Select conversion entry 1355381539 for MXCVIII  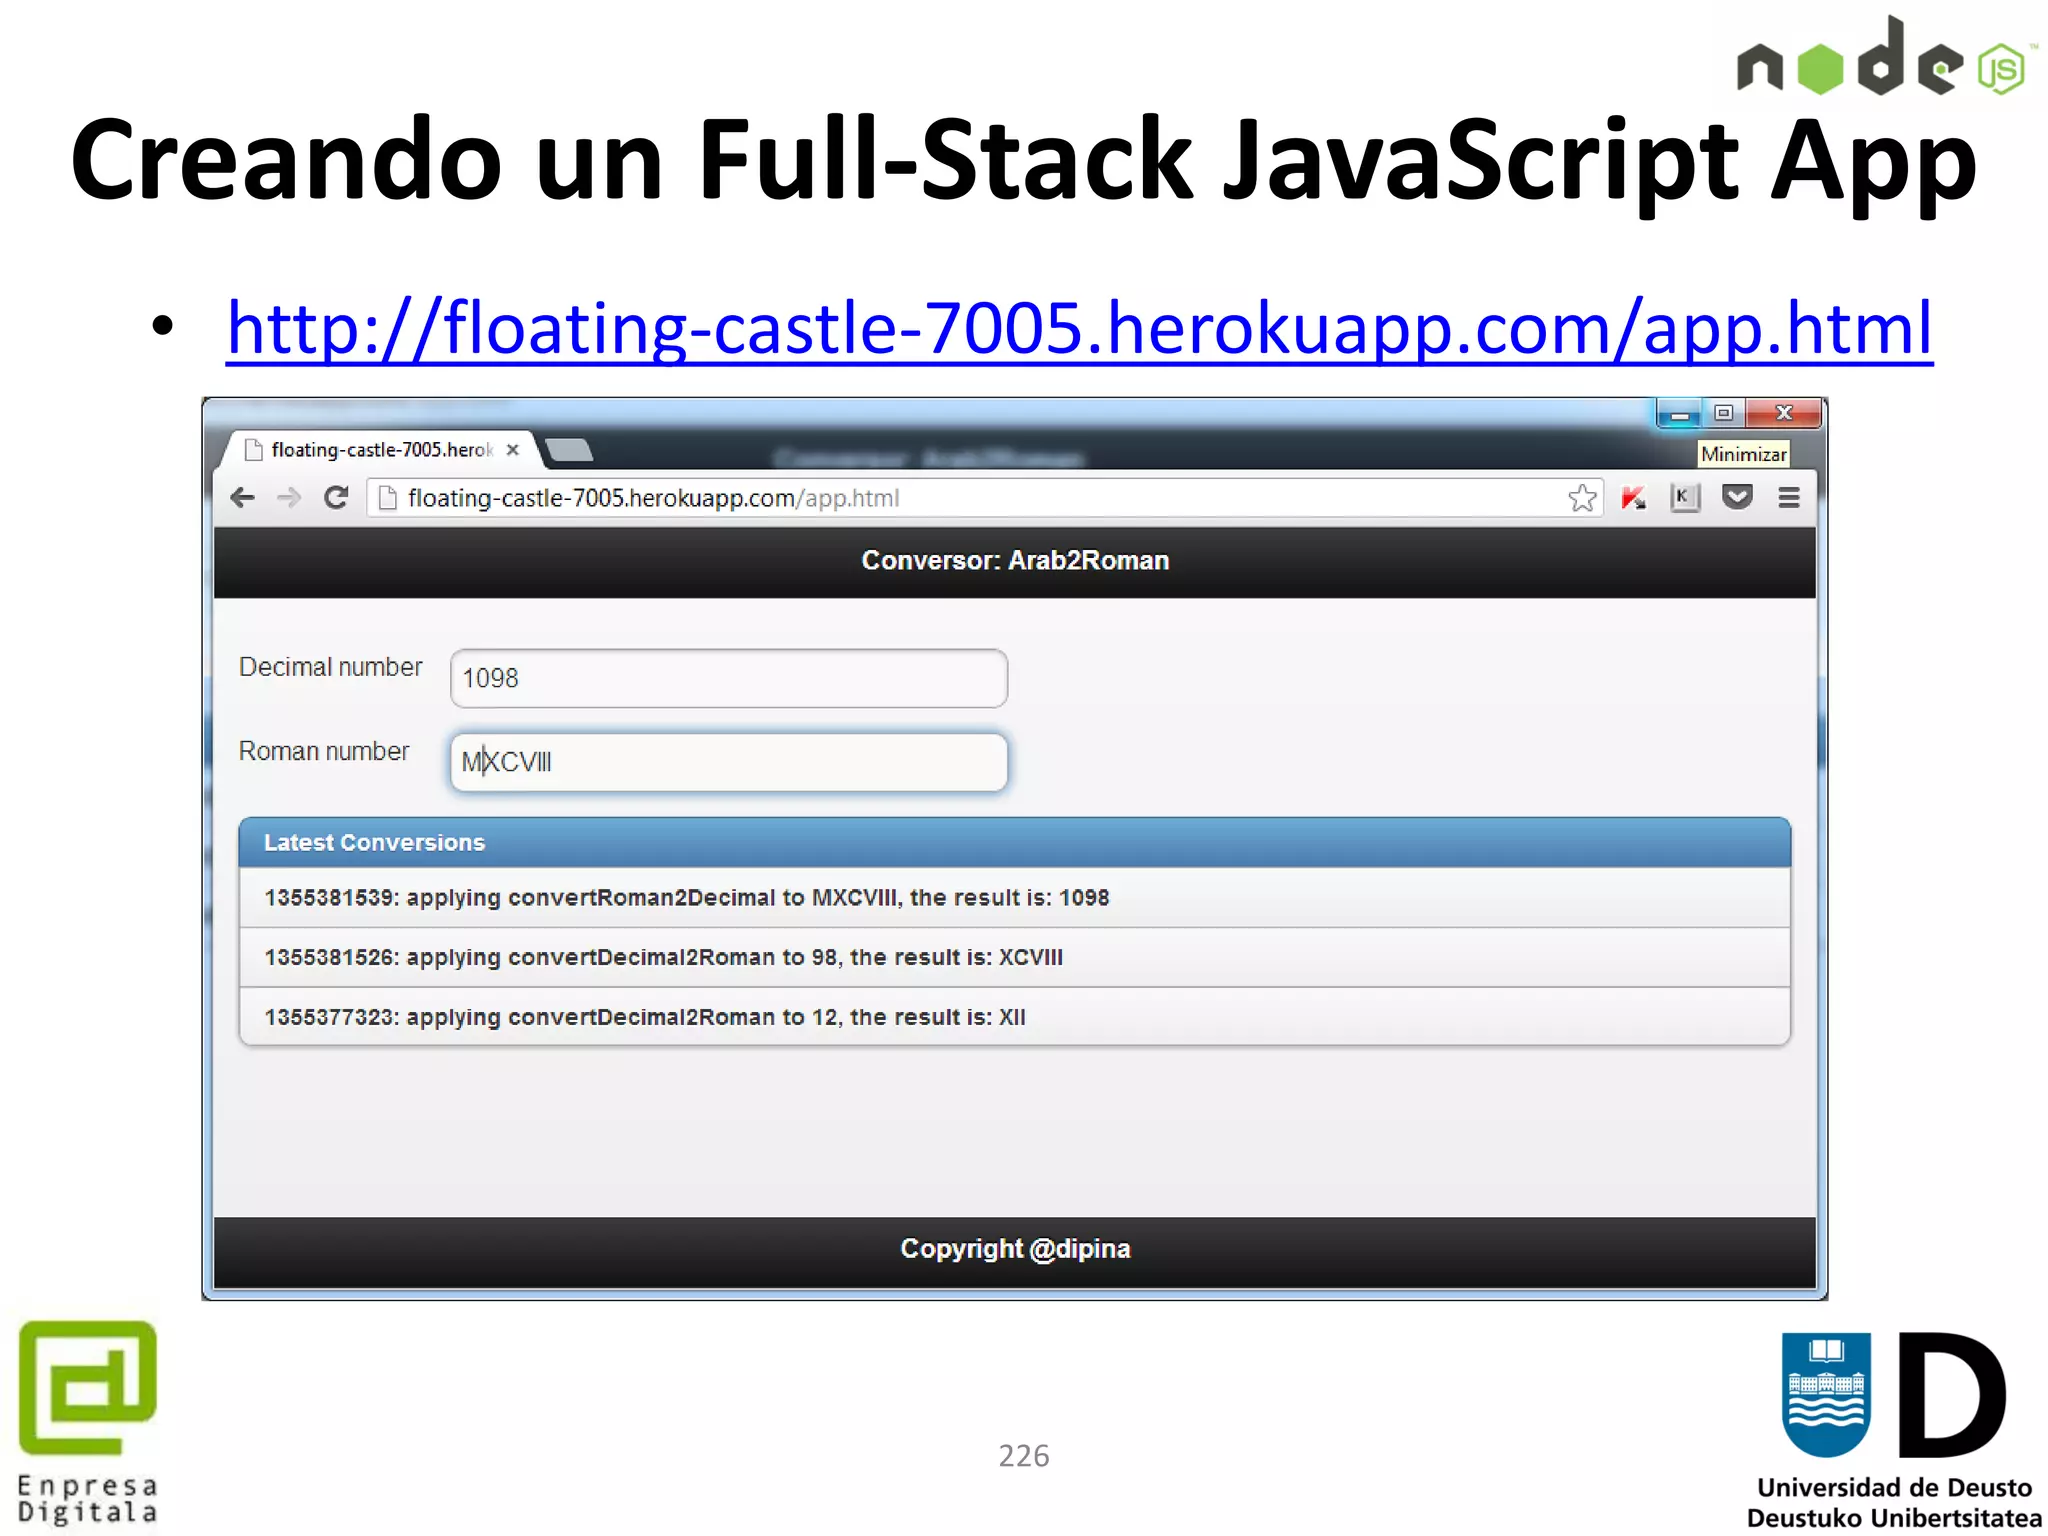point(1014,897)
